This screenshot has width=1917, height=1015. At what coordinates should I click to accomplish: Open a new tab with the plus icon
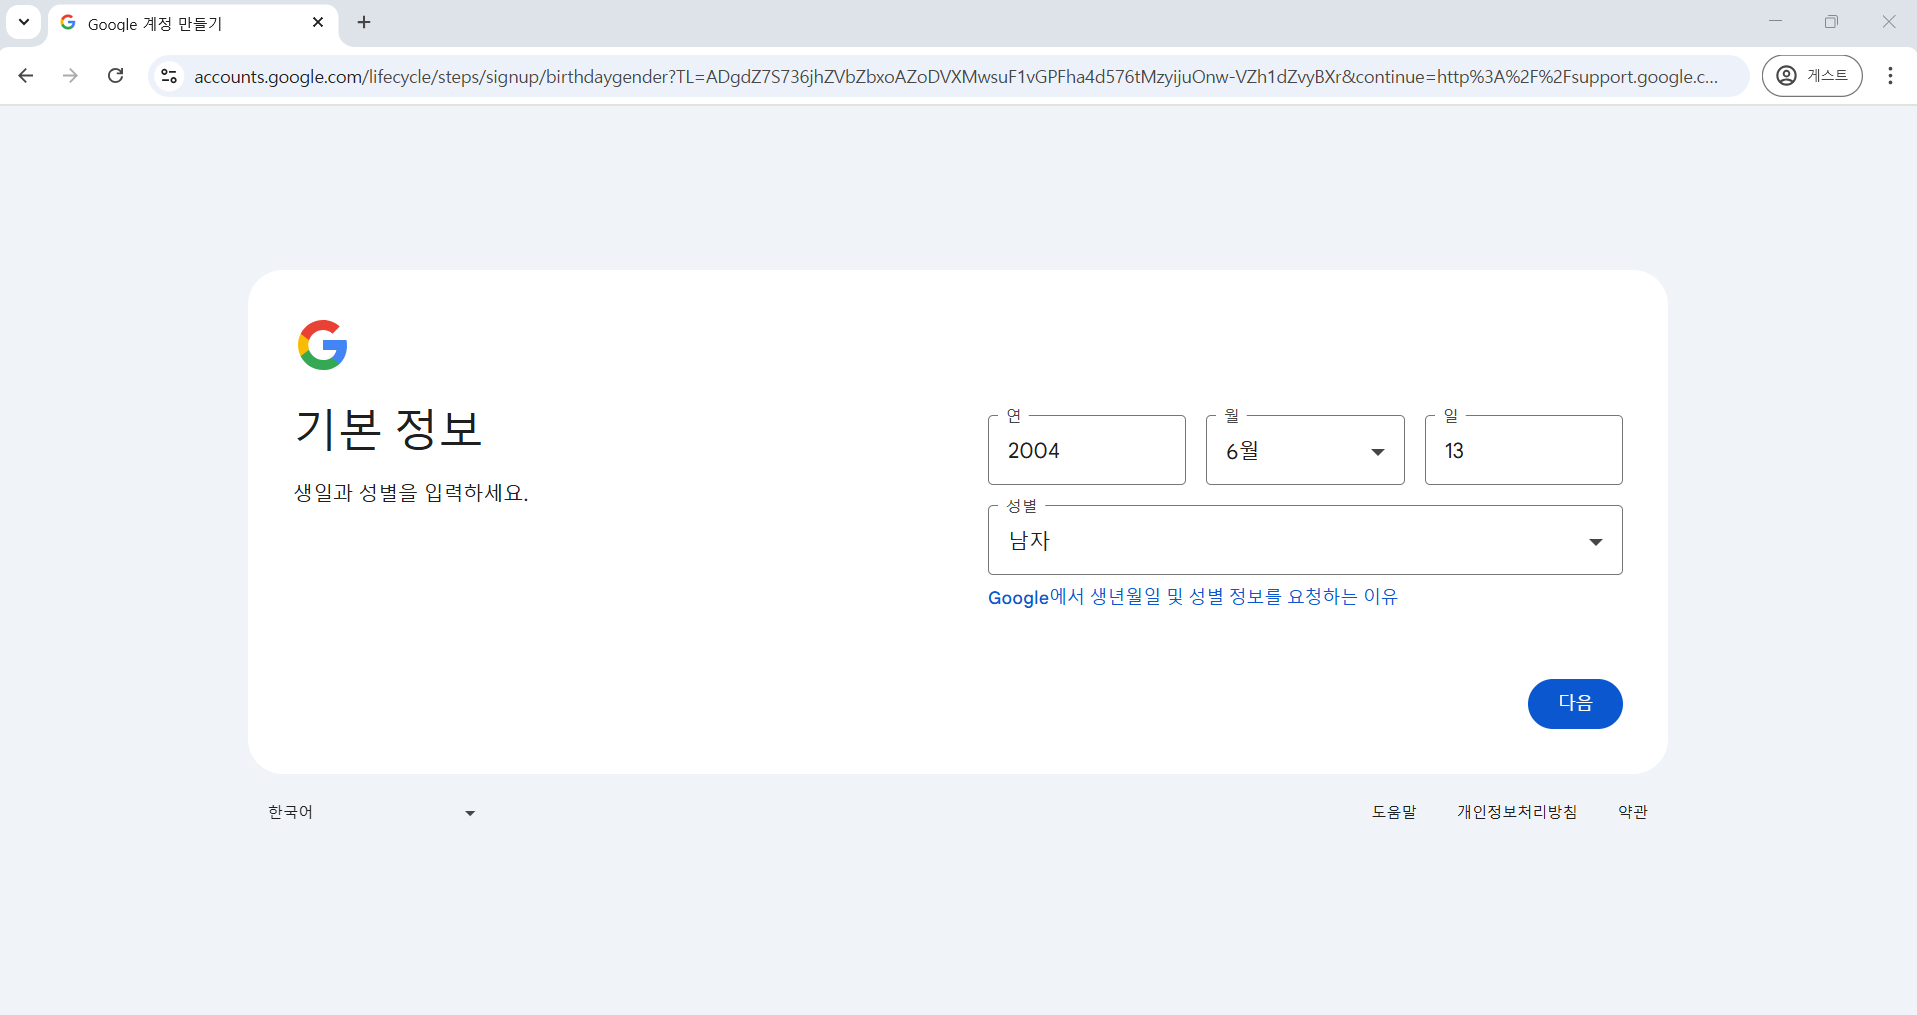(x=364, y=22)
